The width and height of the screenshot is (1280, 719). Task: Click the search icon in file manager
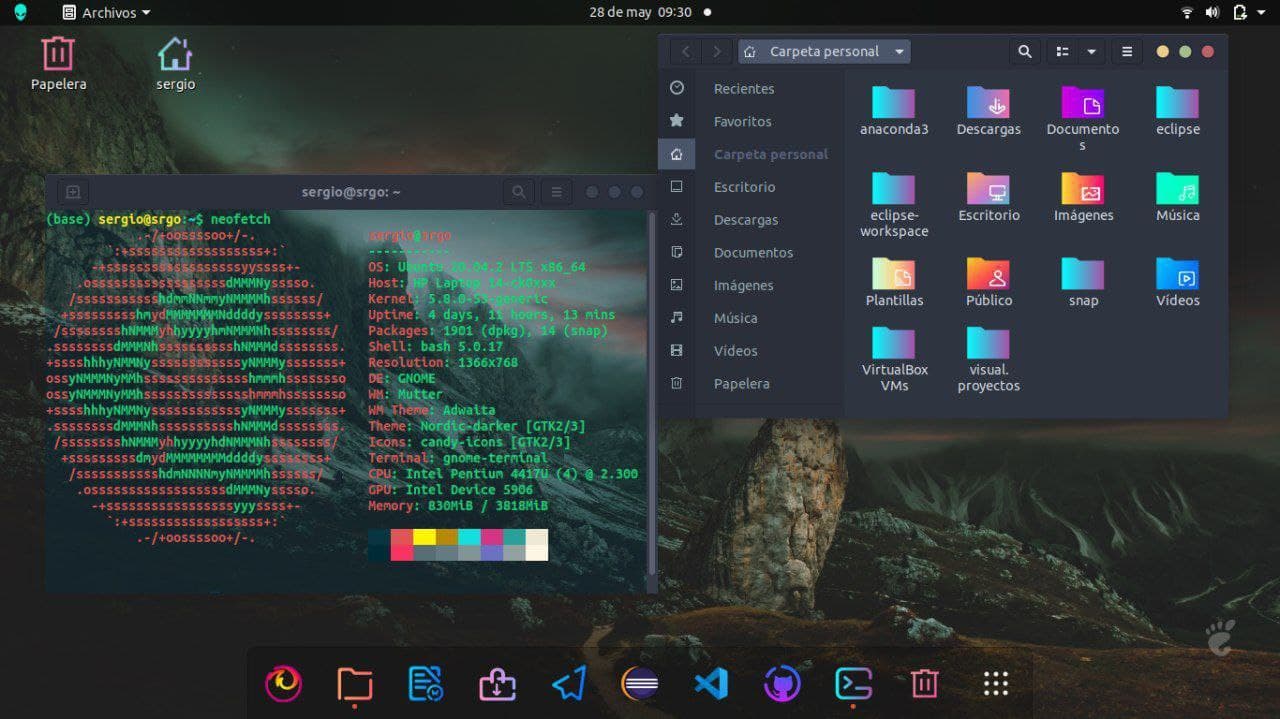coord(1024,51)
